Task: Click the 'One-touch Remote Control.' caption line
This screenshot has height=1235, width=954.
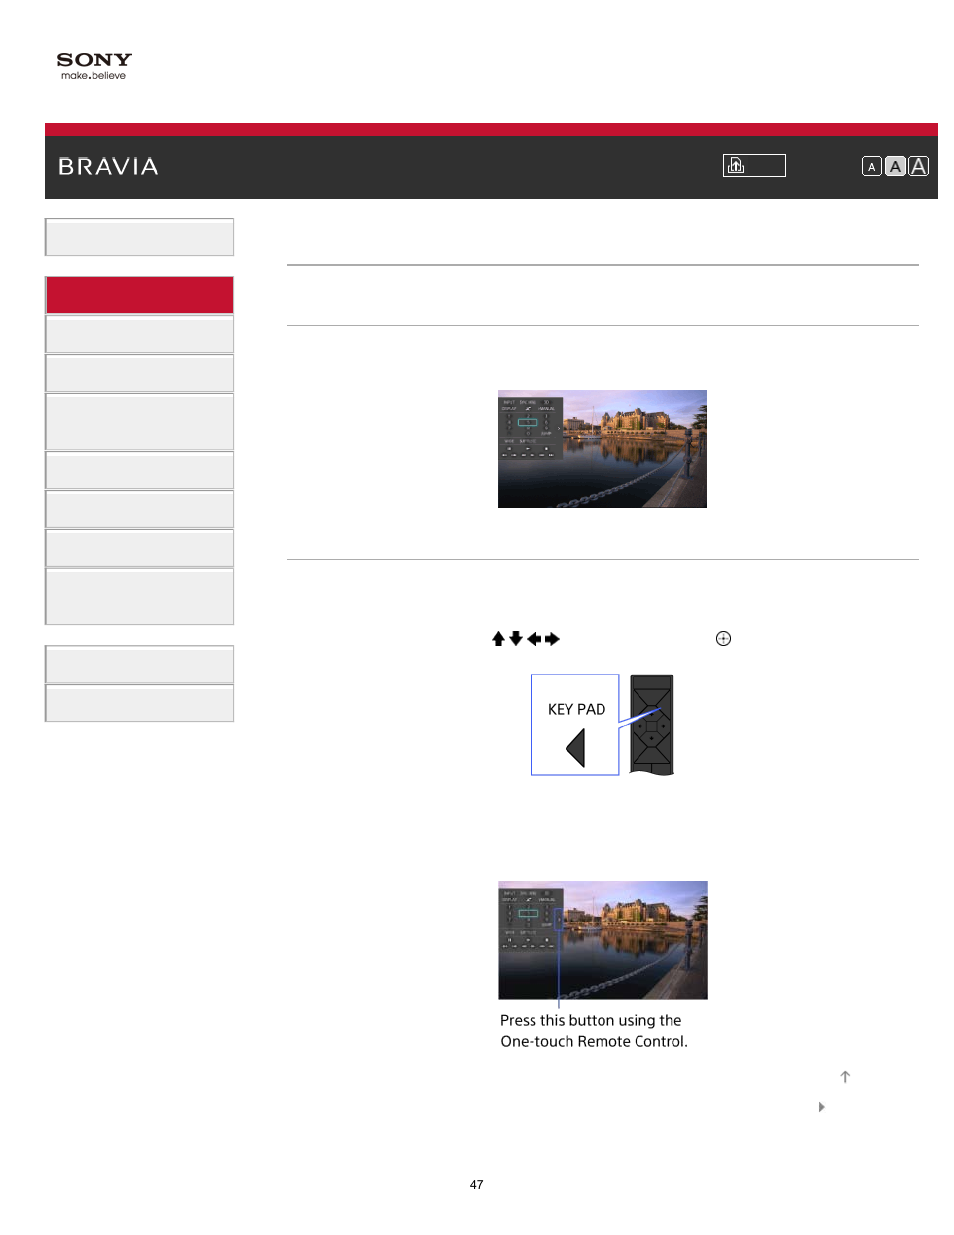Action: coord(594,1042)
